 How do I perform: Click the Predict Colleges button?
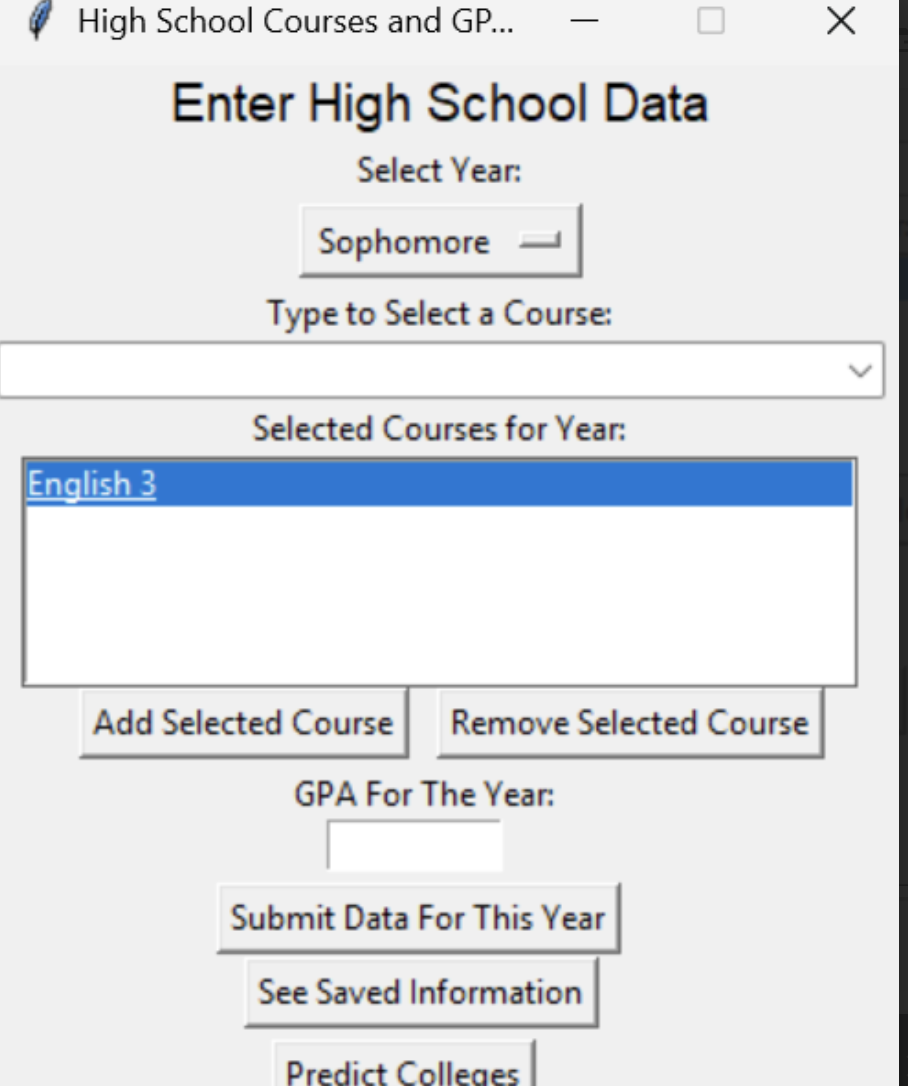[404, 1065]
